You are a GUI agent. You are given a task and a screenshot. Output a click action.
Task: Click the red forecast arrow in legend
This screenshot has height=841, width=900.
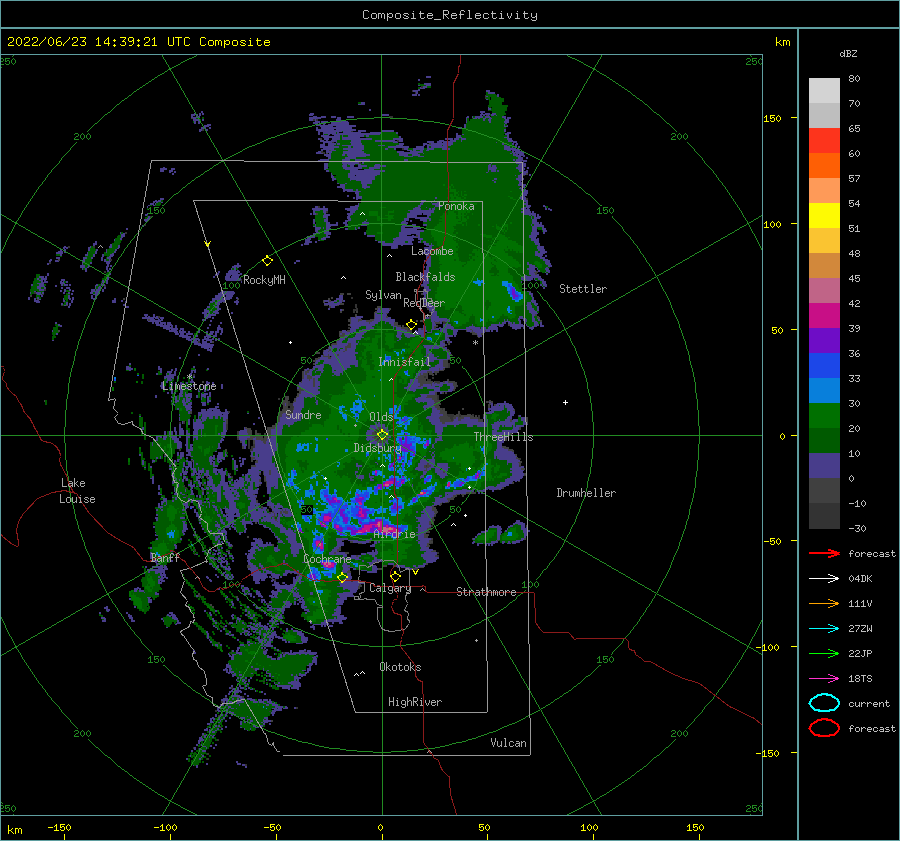[824, 553]
